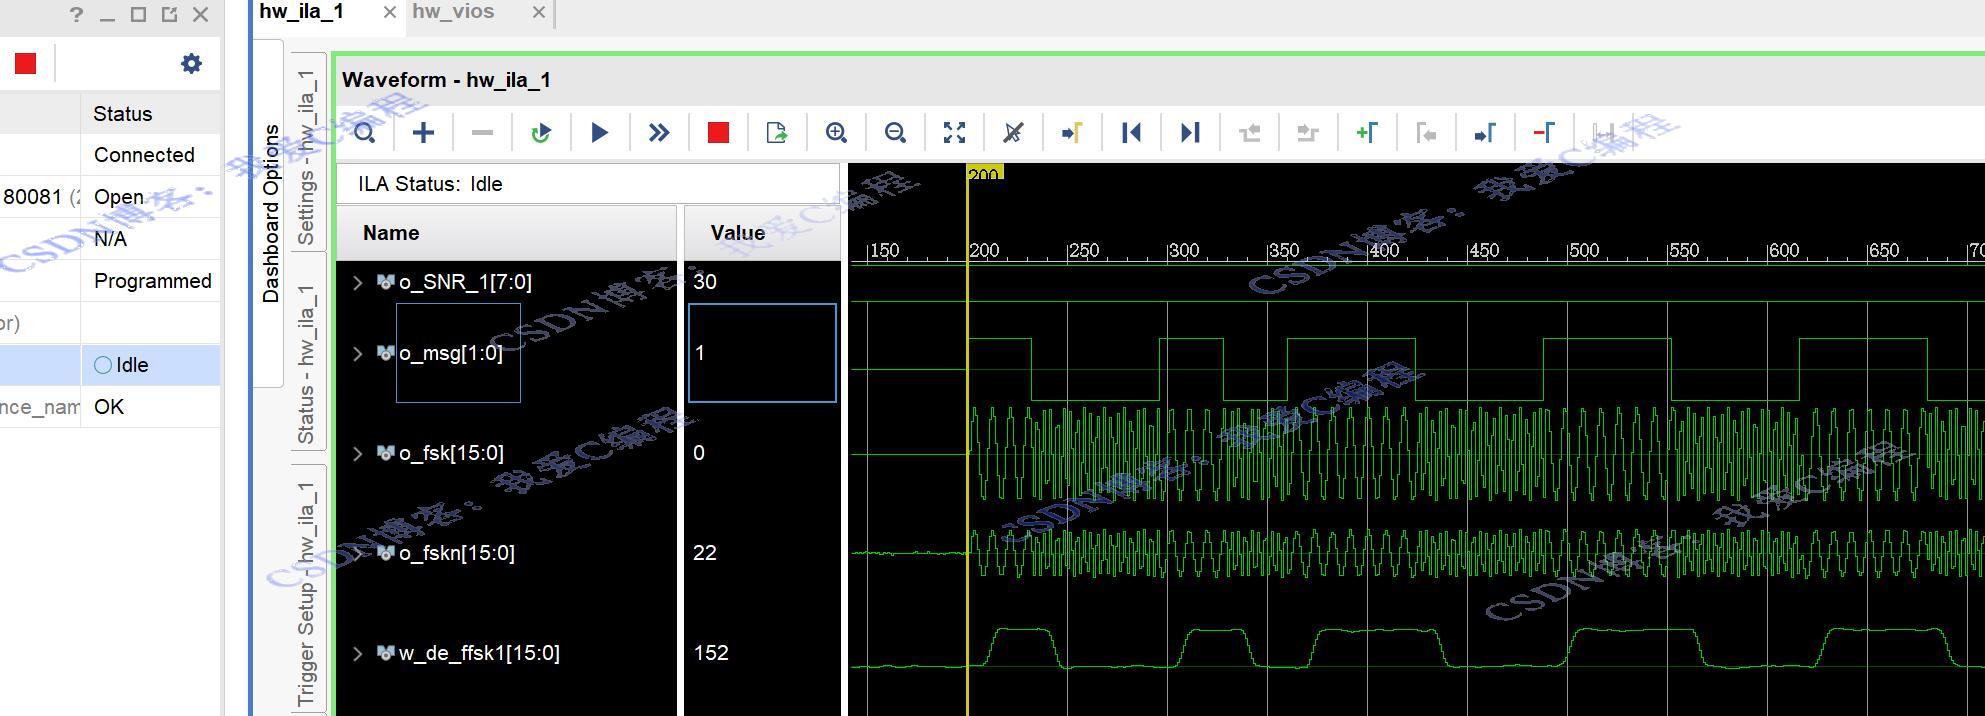Switch to the hw_ila_1 tab
Screen dimensions: 1985x716
(x=301, y=11)
